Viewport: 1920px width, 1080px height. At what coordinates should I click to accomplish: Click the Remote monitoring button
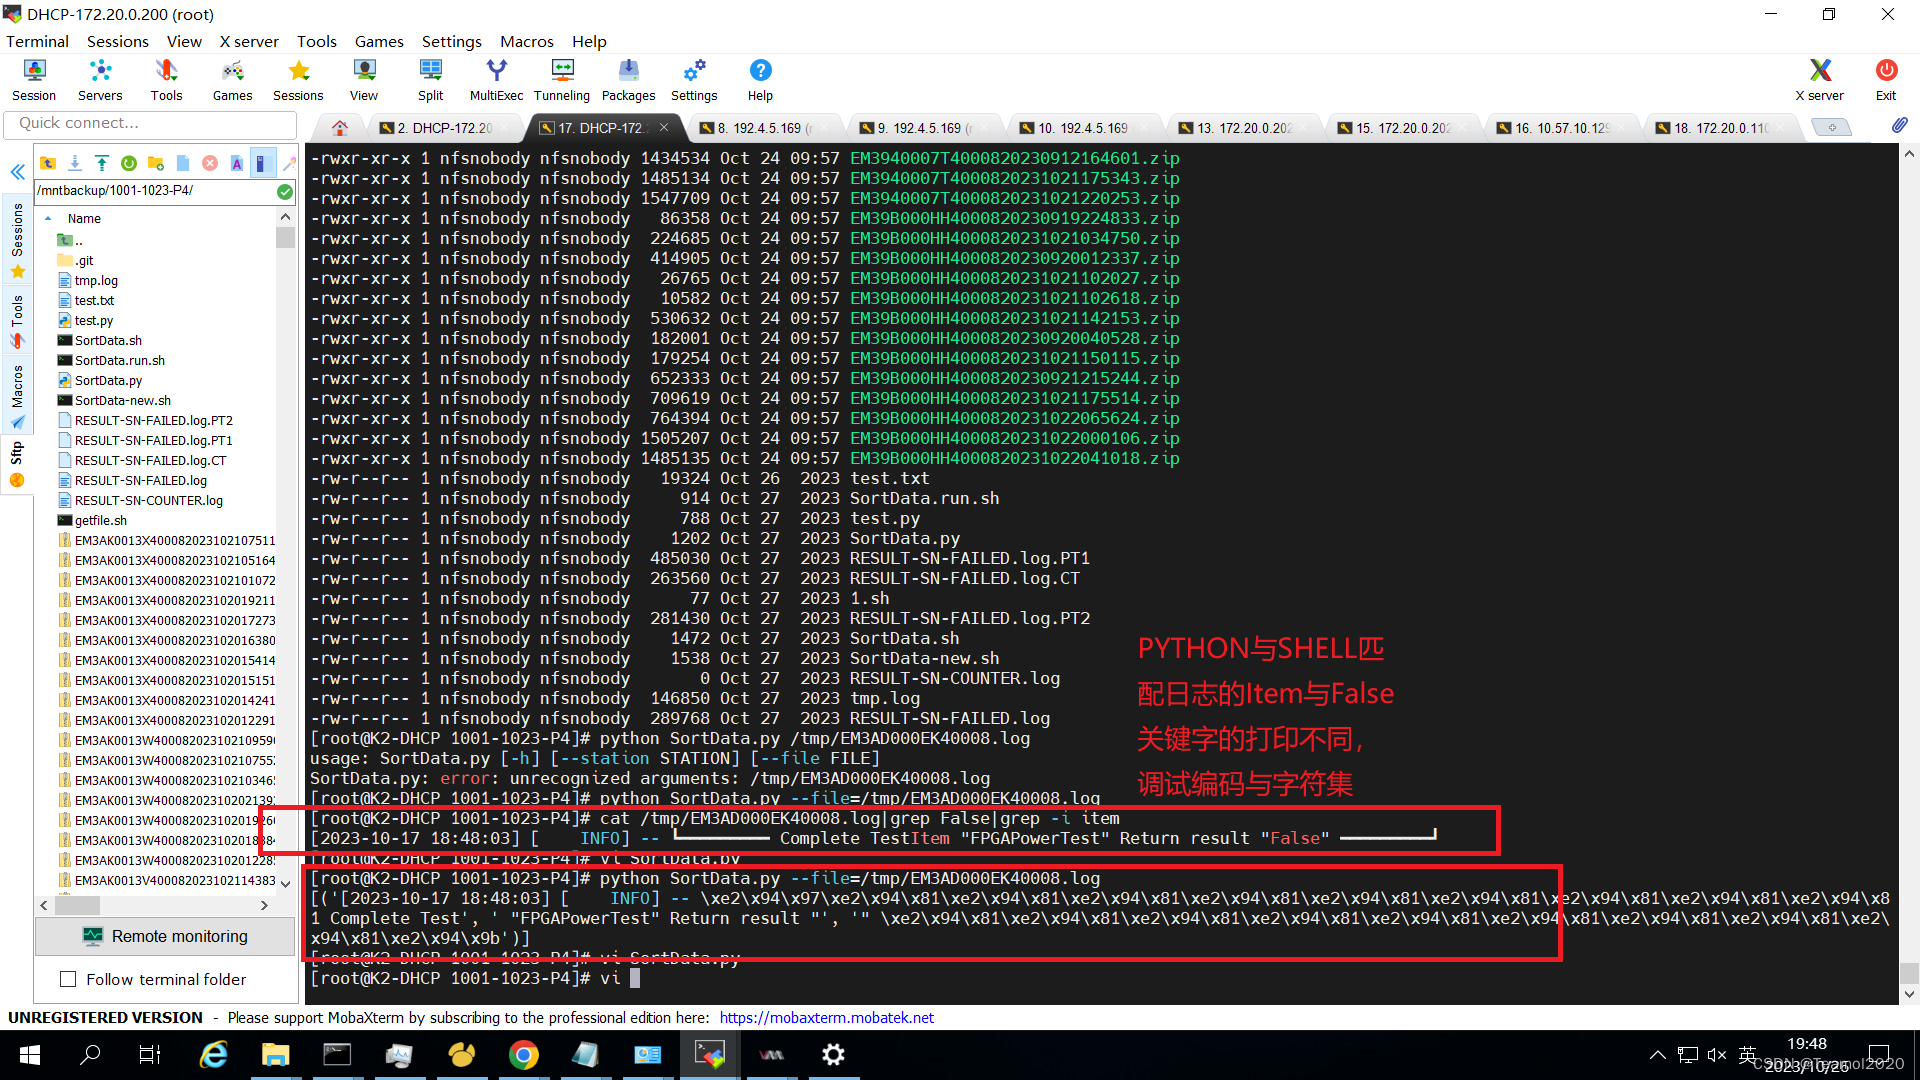(x=165, y=936)
